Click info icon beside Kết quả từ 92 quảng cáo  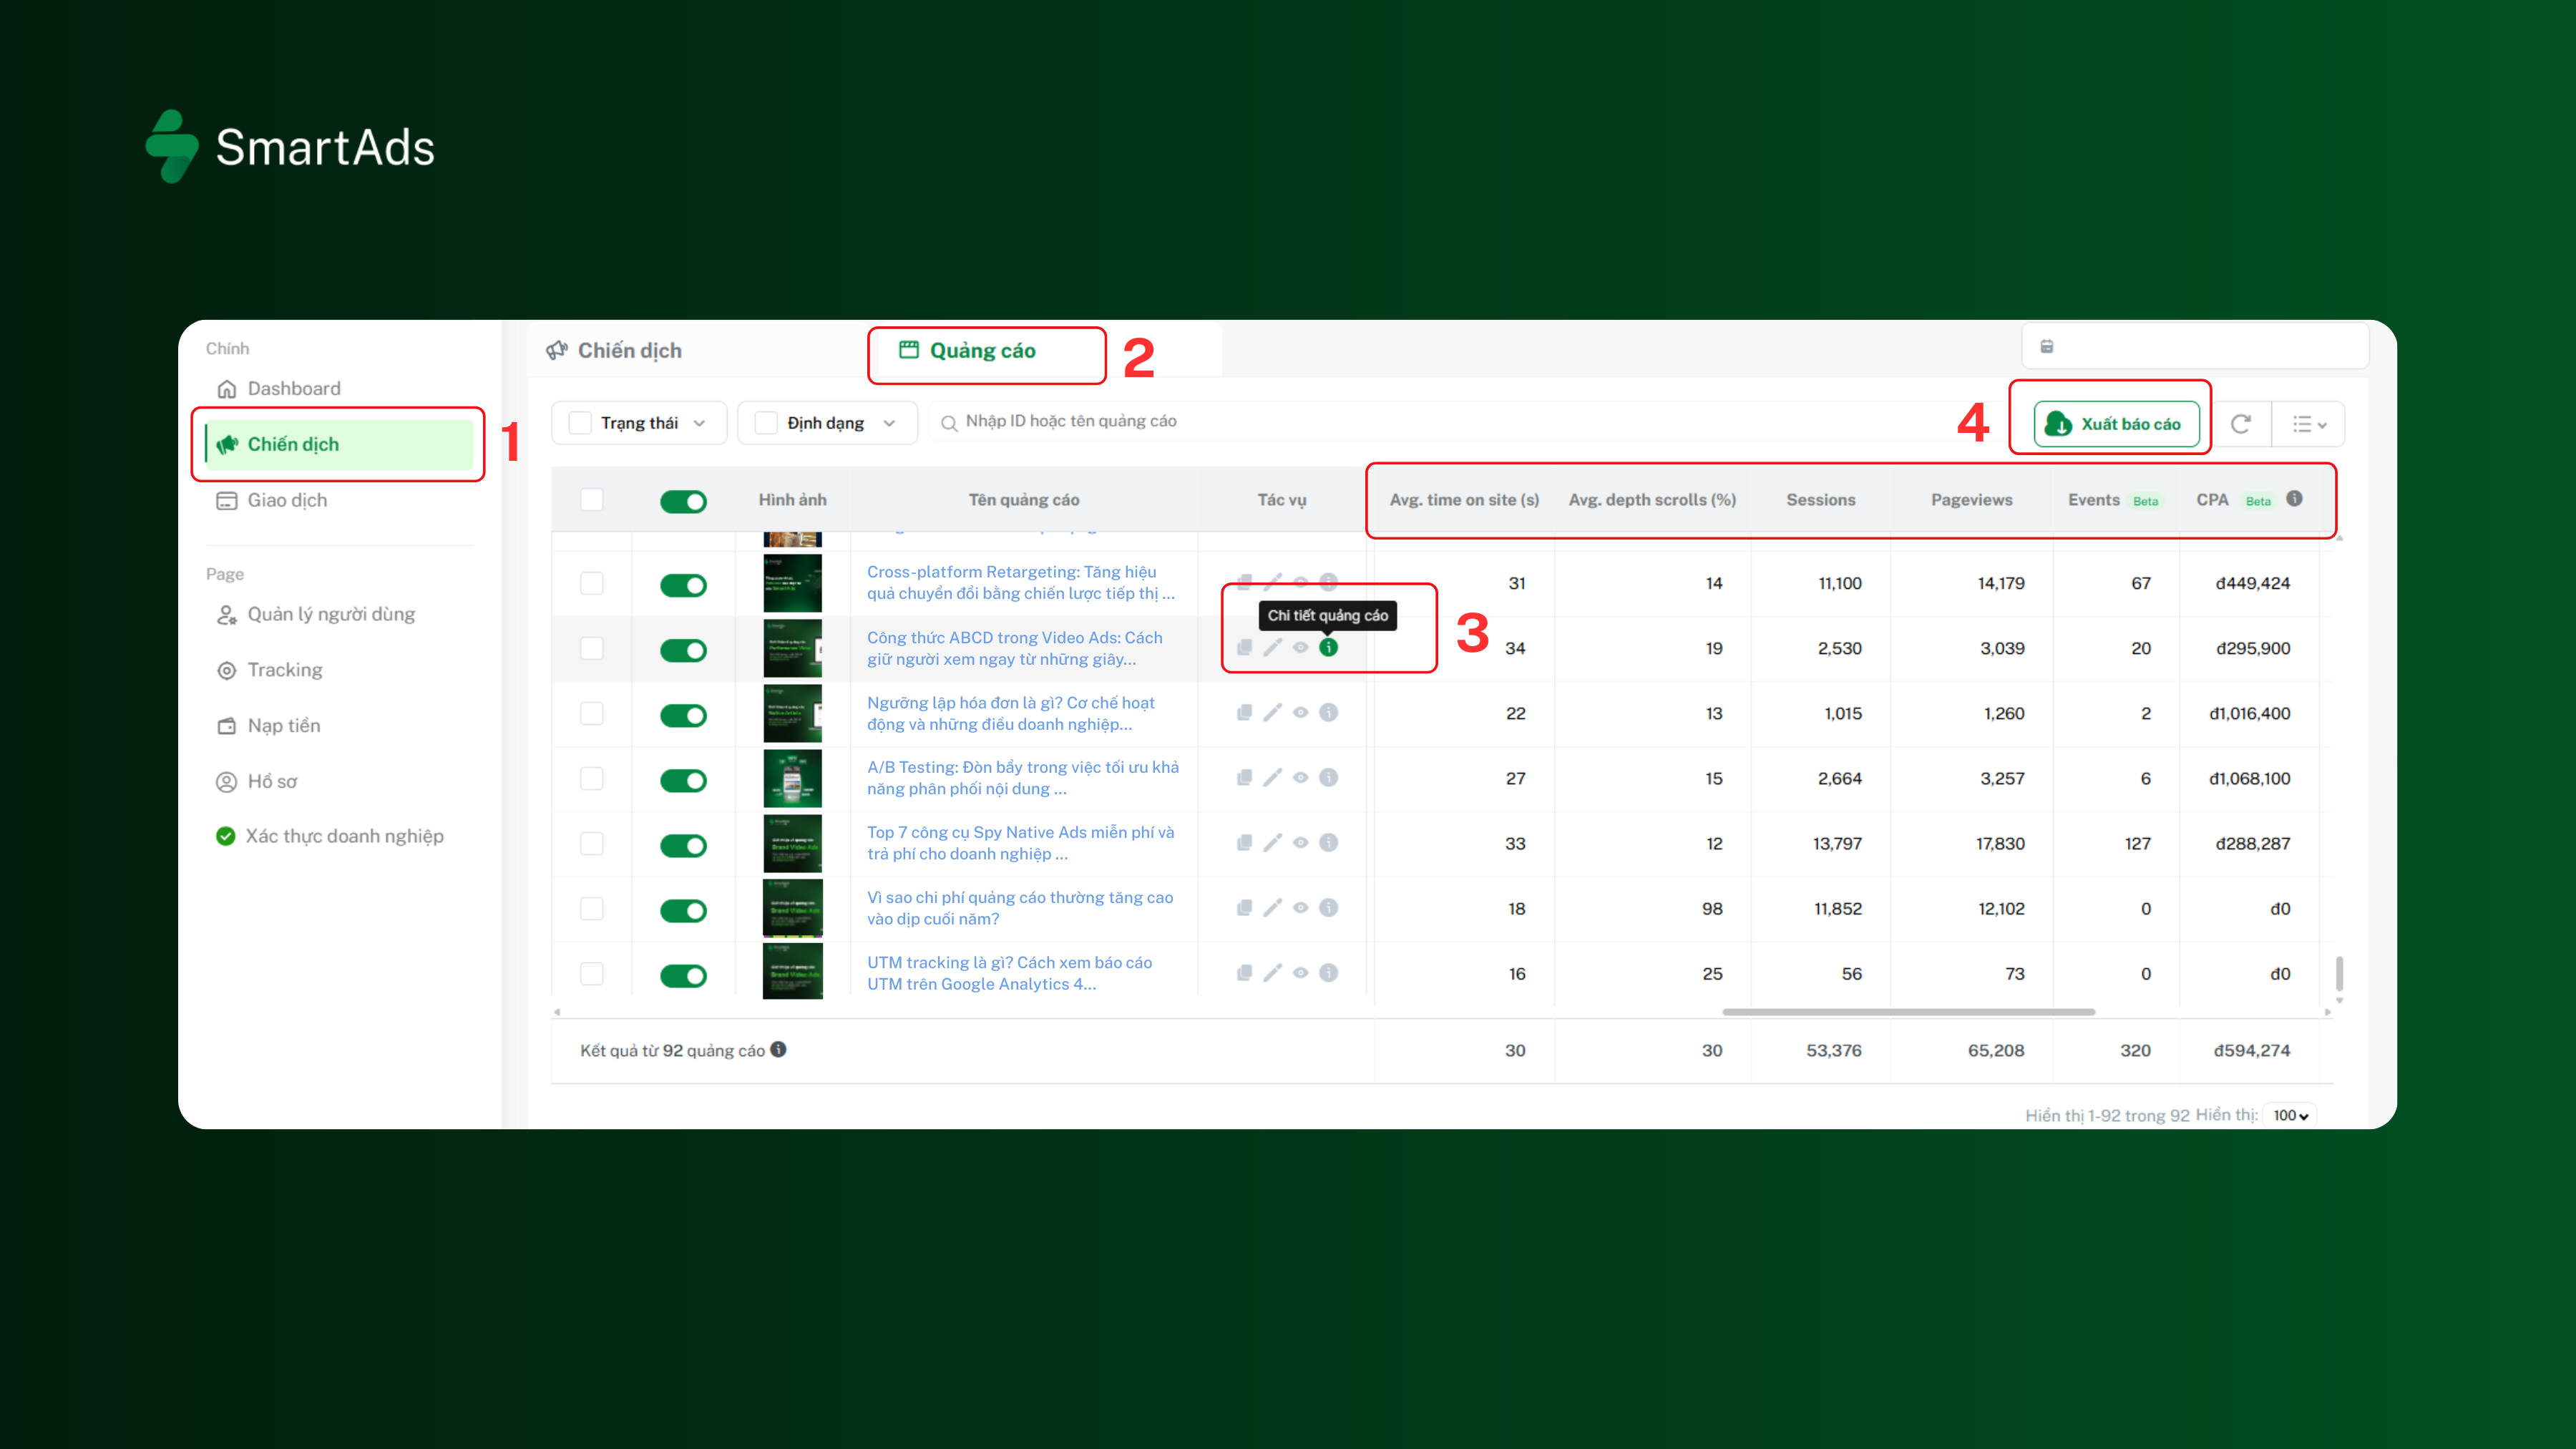(778, 1049)
